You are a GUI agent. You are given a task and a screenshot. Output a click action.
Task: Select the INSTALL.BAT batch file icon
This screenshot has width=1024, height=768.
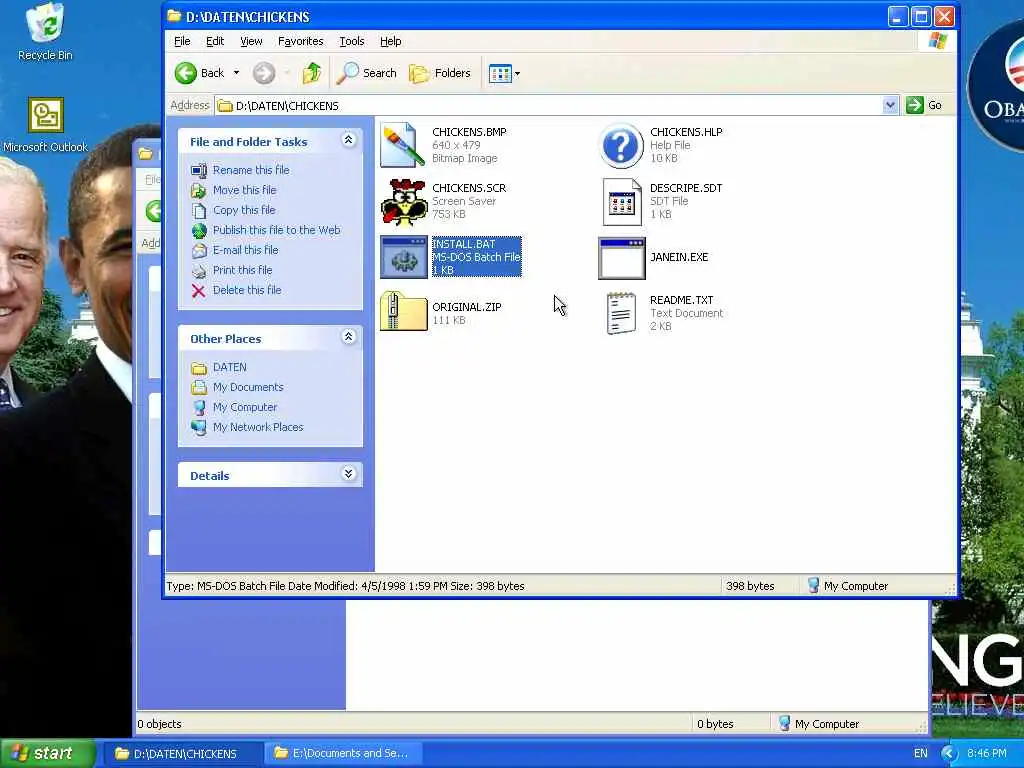tap(403, 257)
